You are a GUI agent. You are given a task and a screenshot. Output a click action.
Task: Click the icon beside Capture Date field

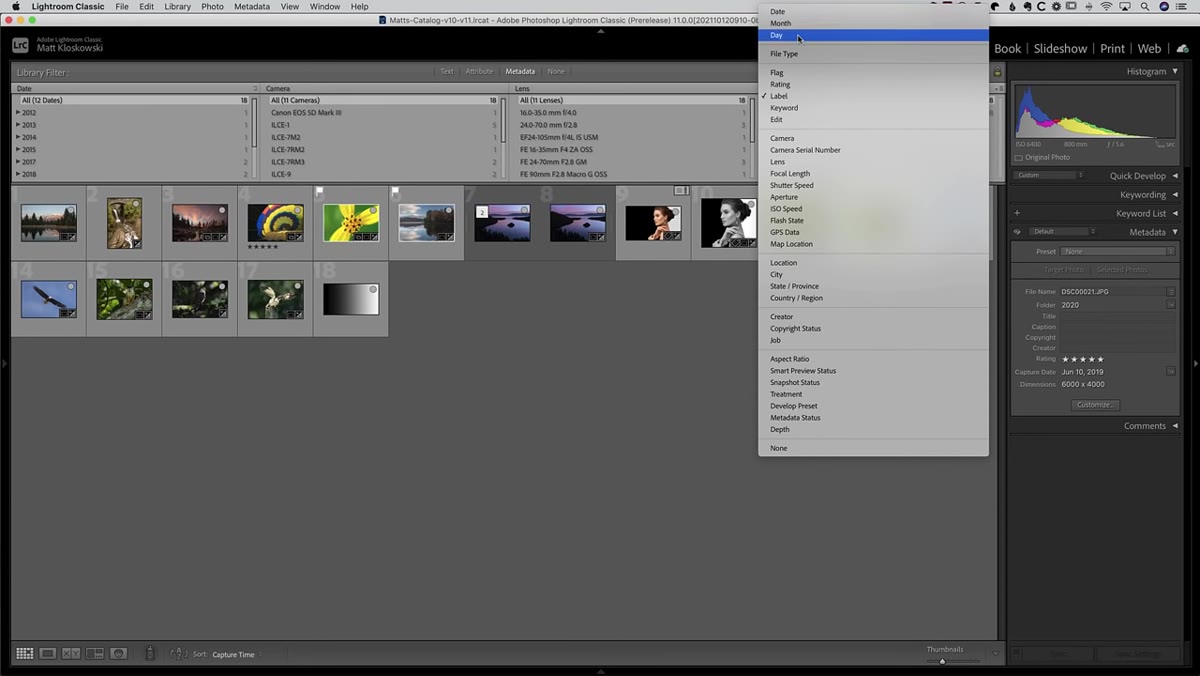click(x=1171, y=372)
